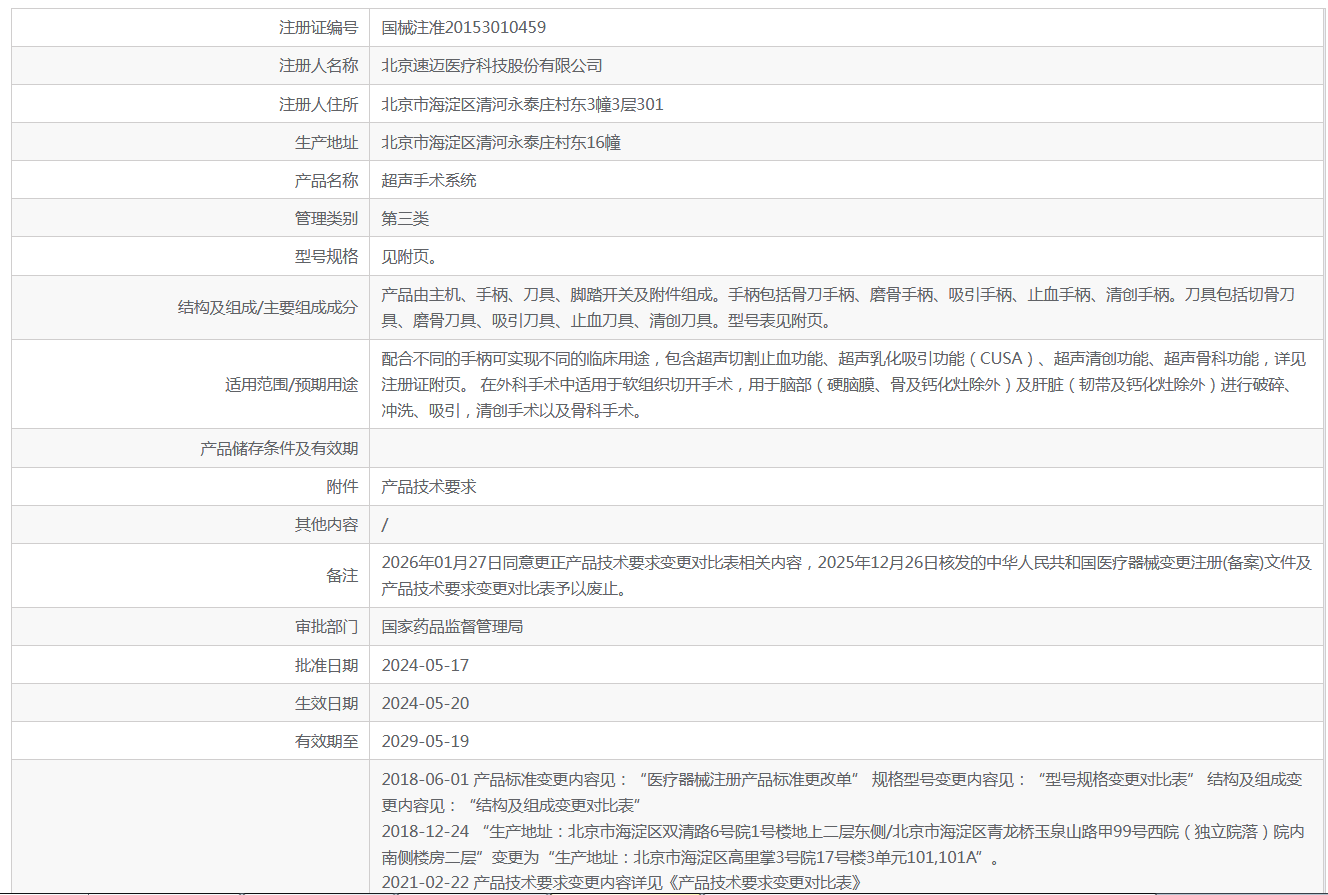Click the 产品储存条件及有效期 label
The width and height of the screenshot is (1328, 895).
click(279, 448)
